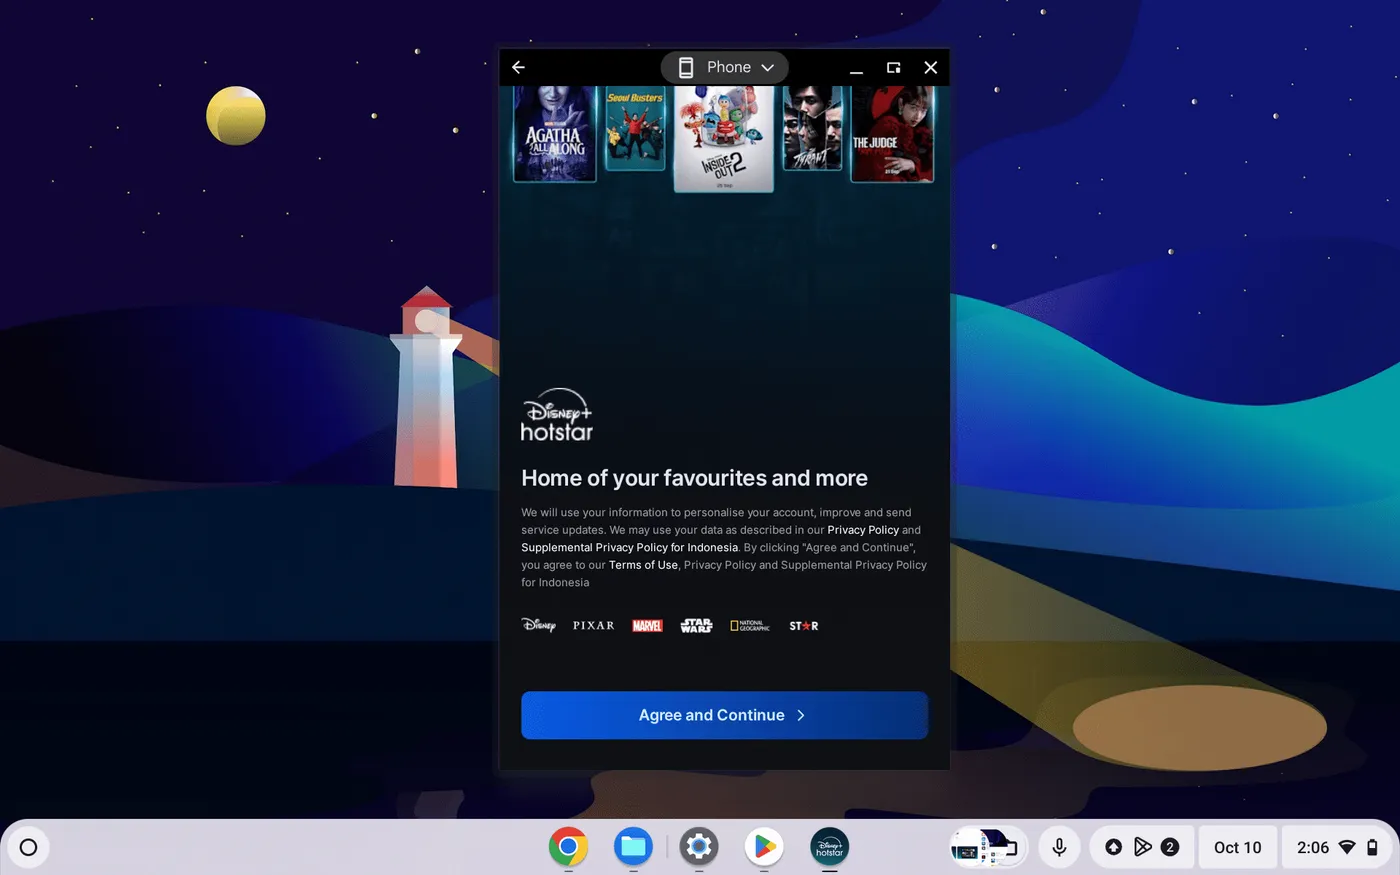Open the Oct 10 calendar date
The width and height of the screenshot is (1400, 875).
coord(1238,847)
